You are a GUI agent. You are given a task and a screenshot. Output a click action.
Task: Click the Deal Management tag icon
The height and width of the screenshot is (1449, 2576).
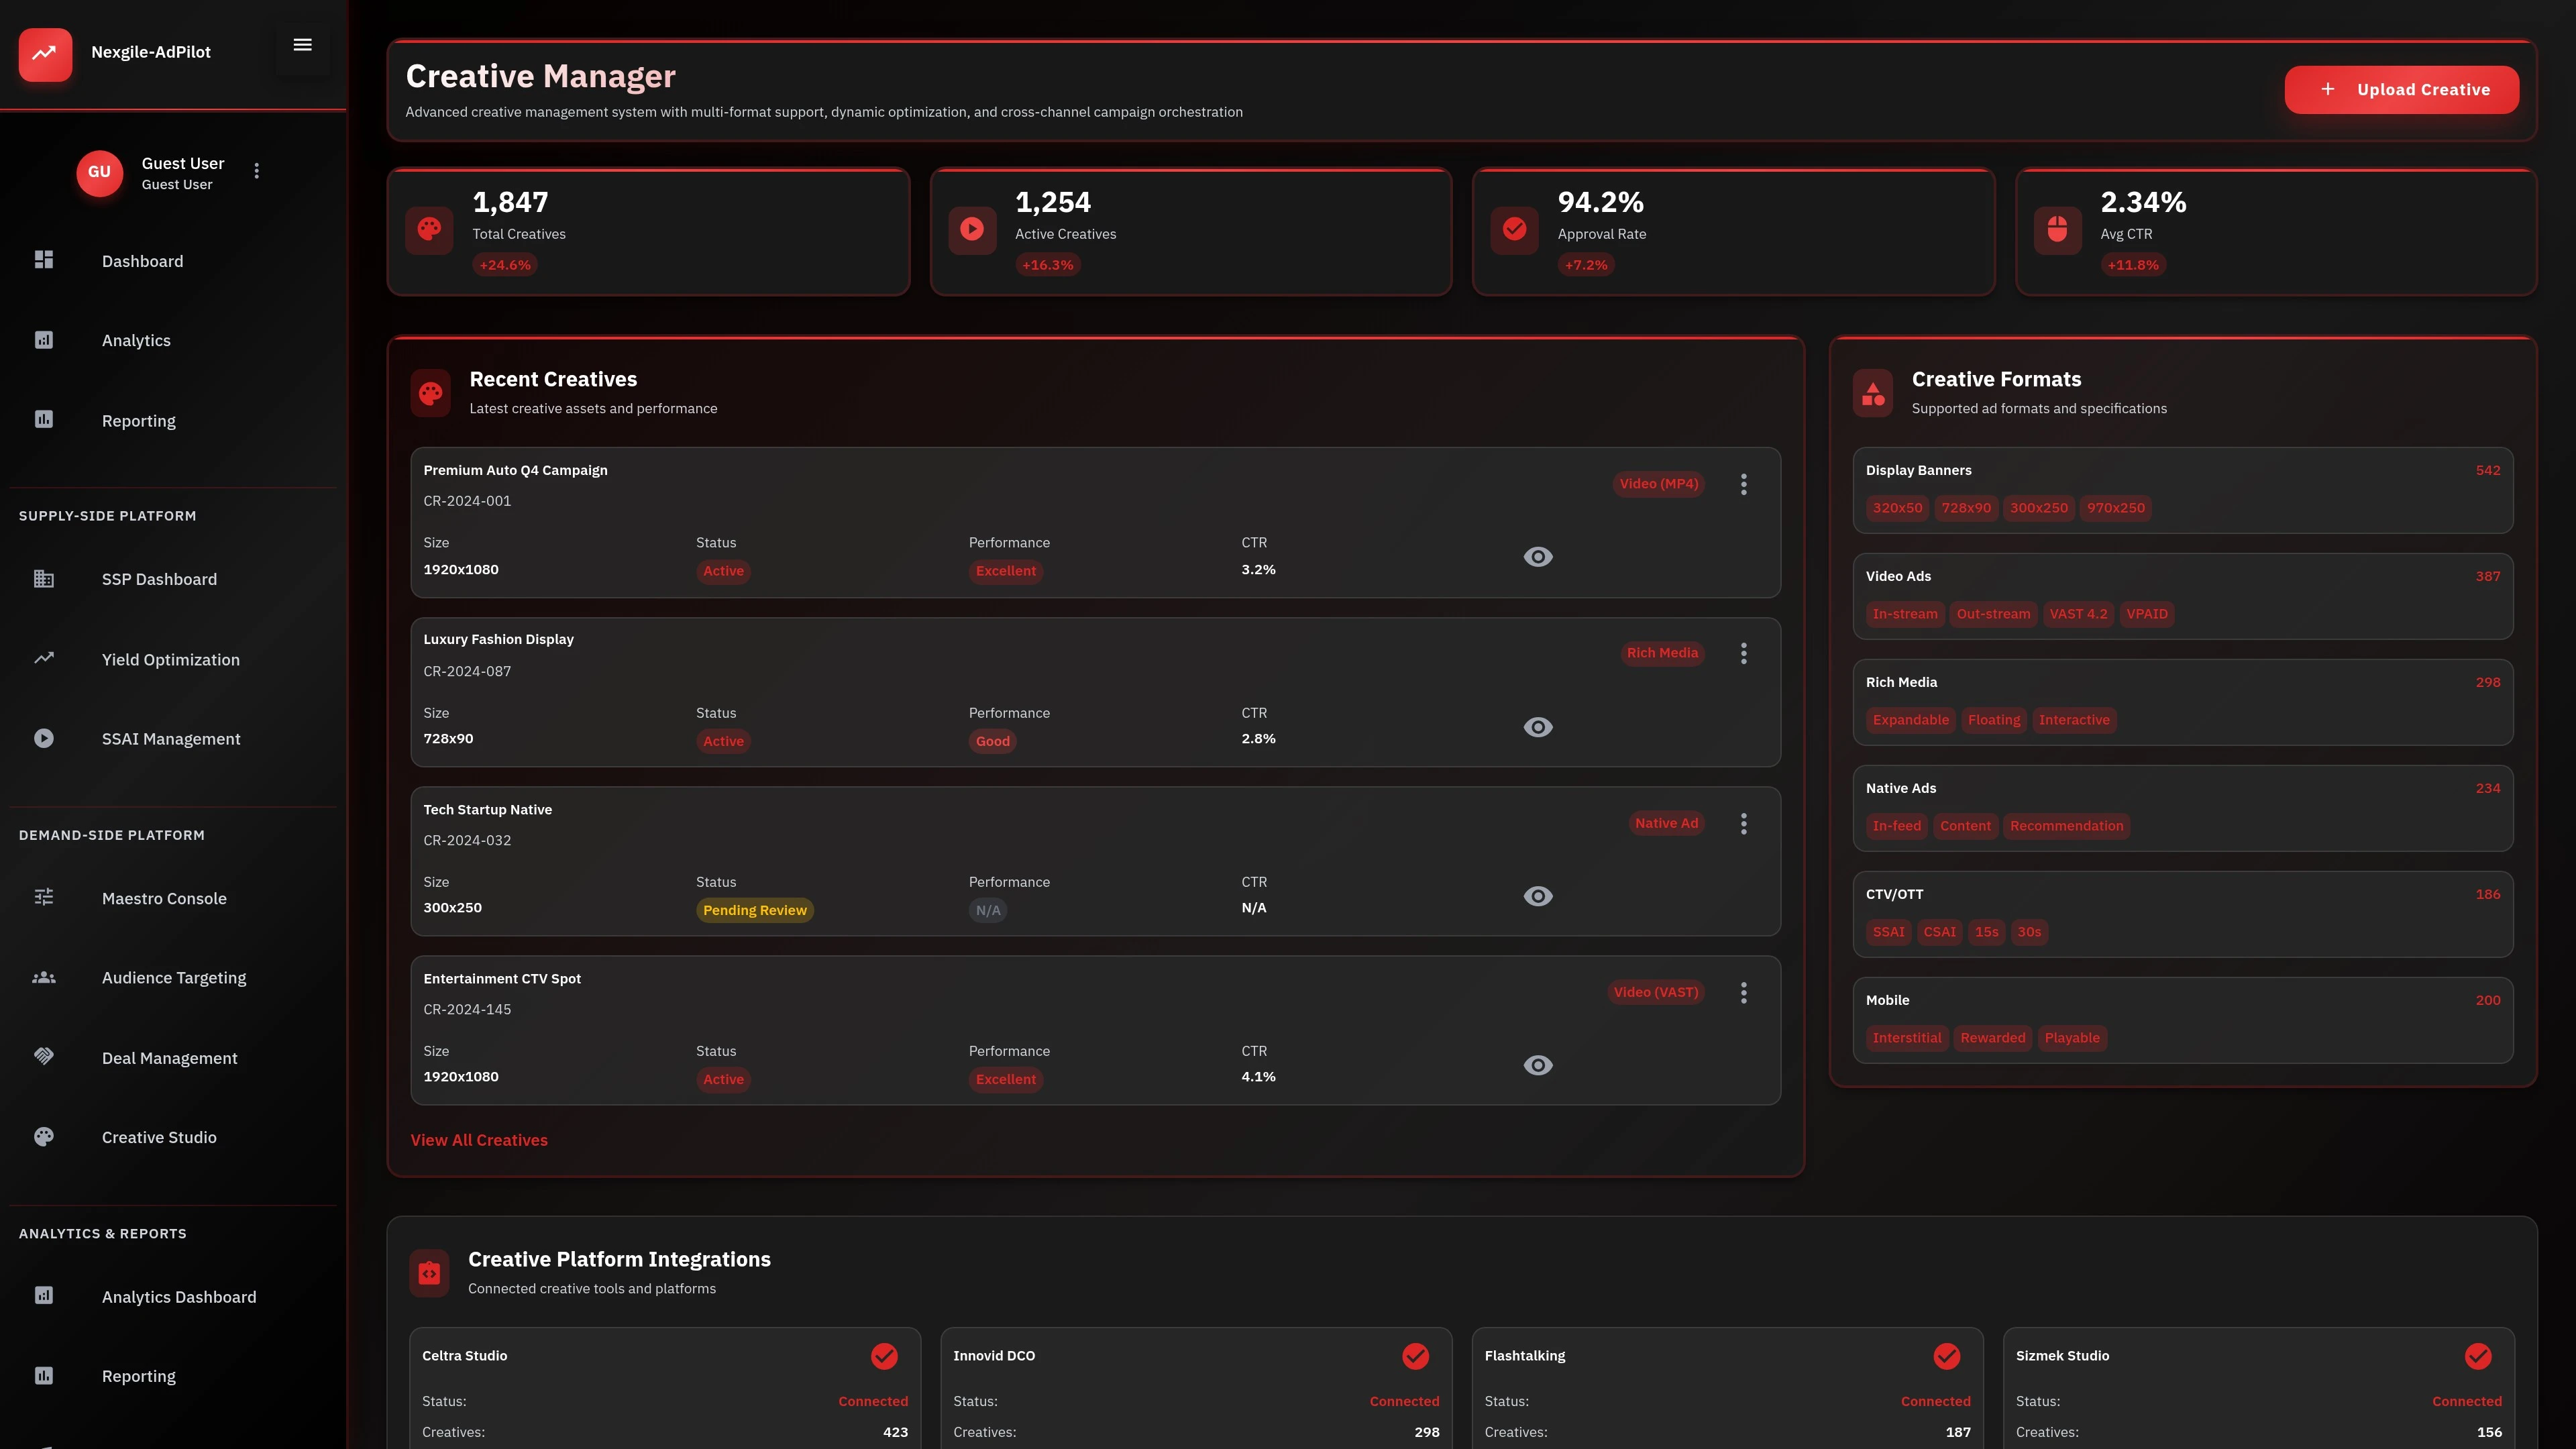point(44,1056)
